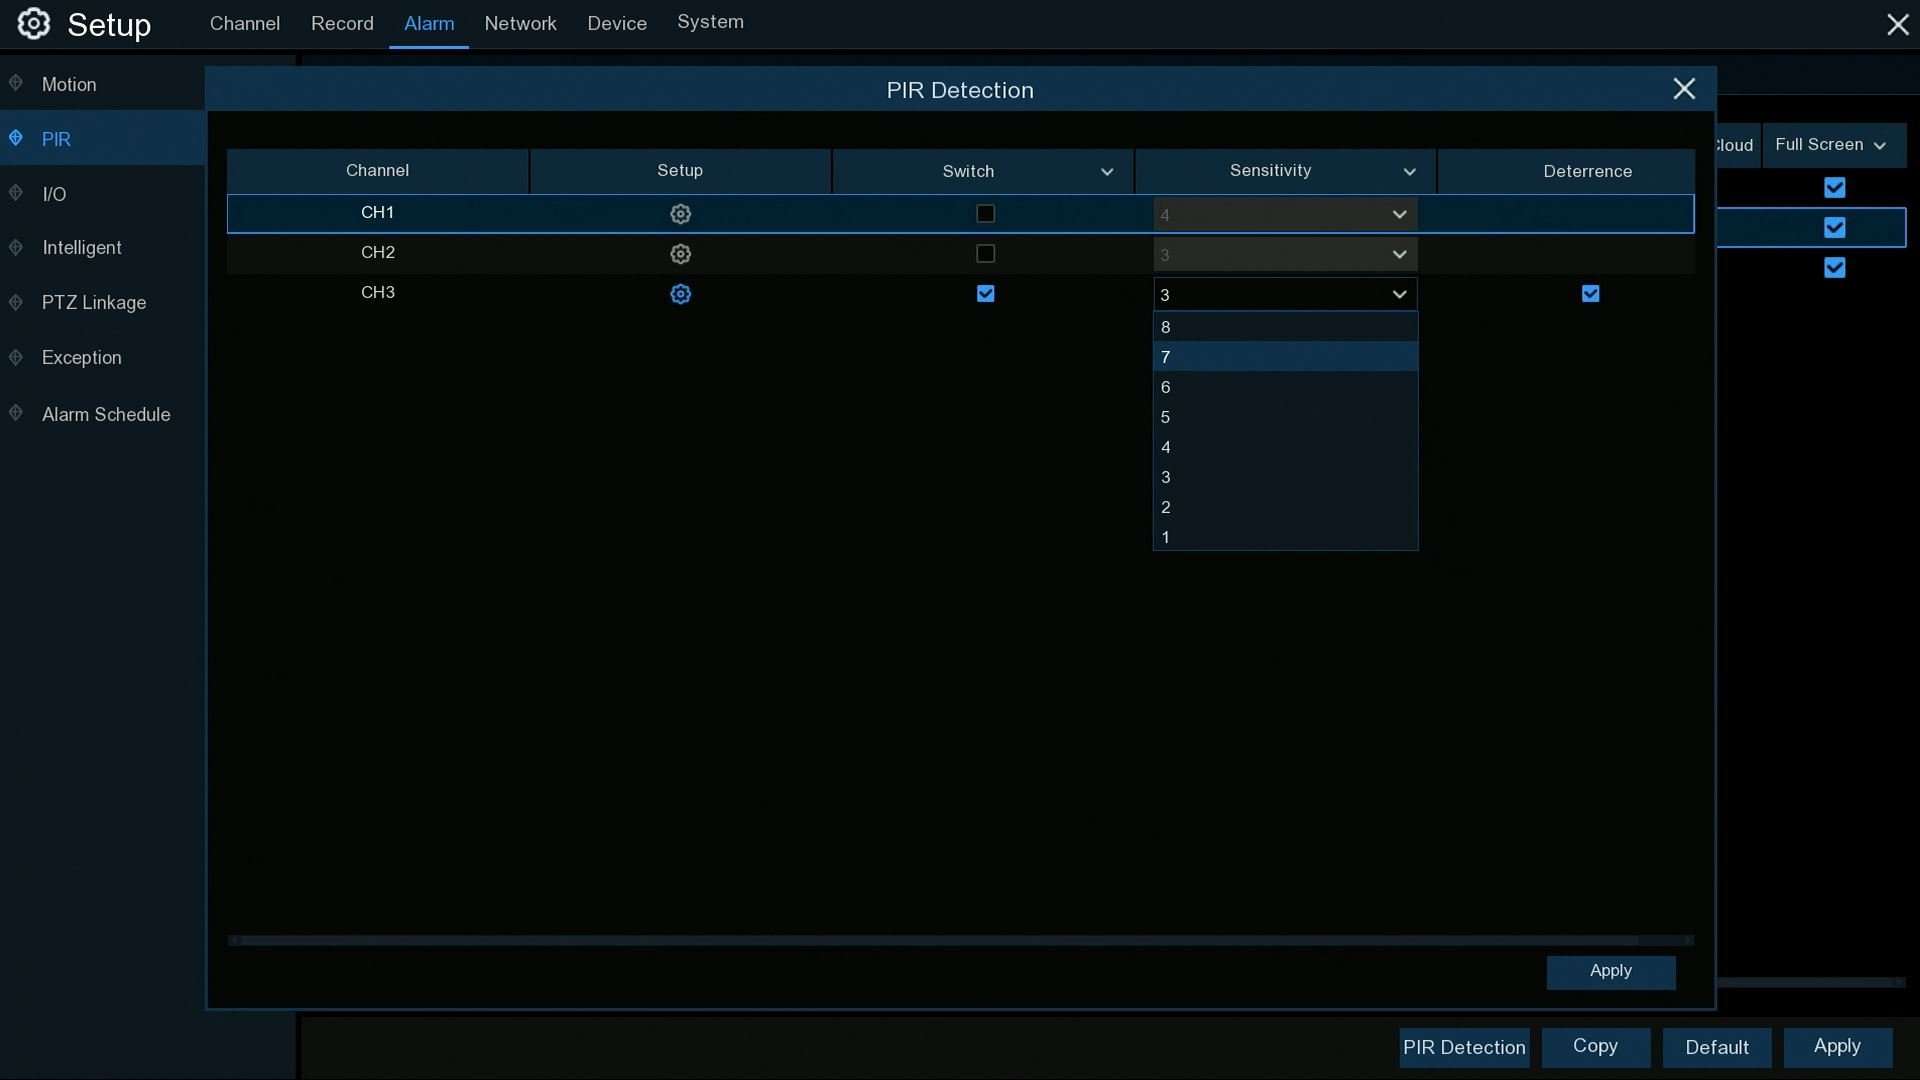
Task: Expand the Switch column header dropdown
Action: (1107, 172)
